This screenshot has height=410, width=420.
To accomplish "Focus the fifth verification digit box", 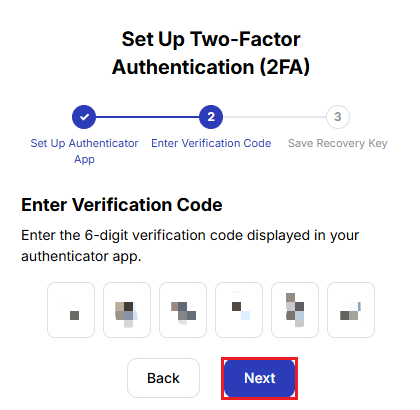I will [295, 310].
